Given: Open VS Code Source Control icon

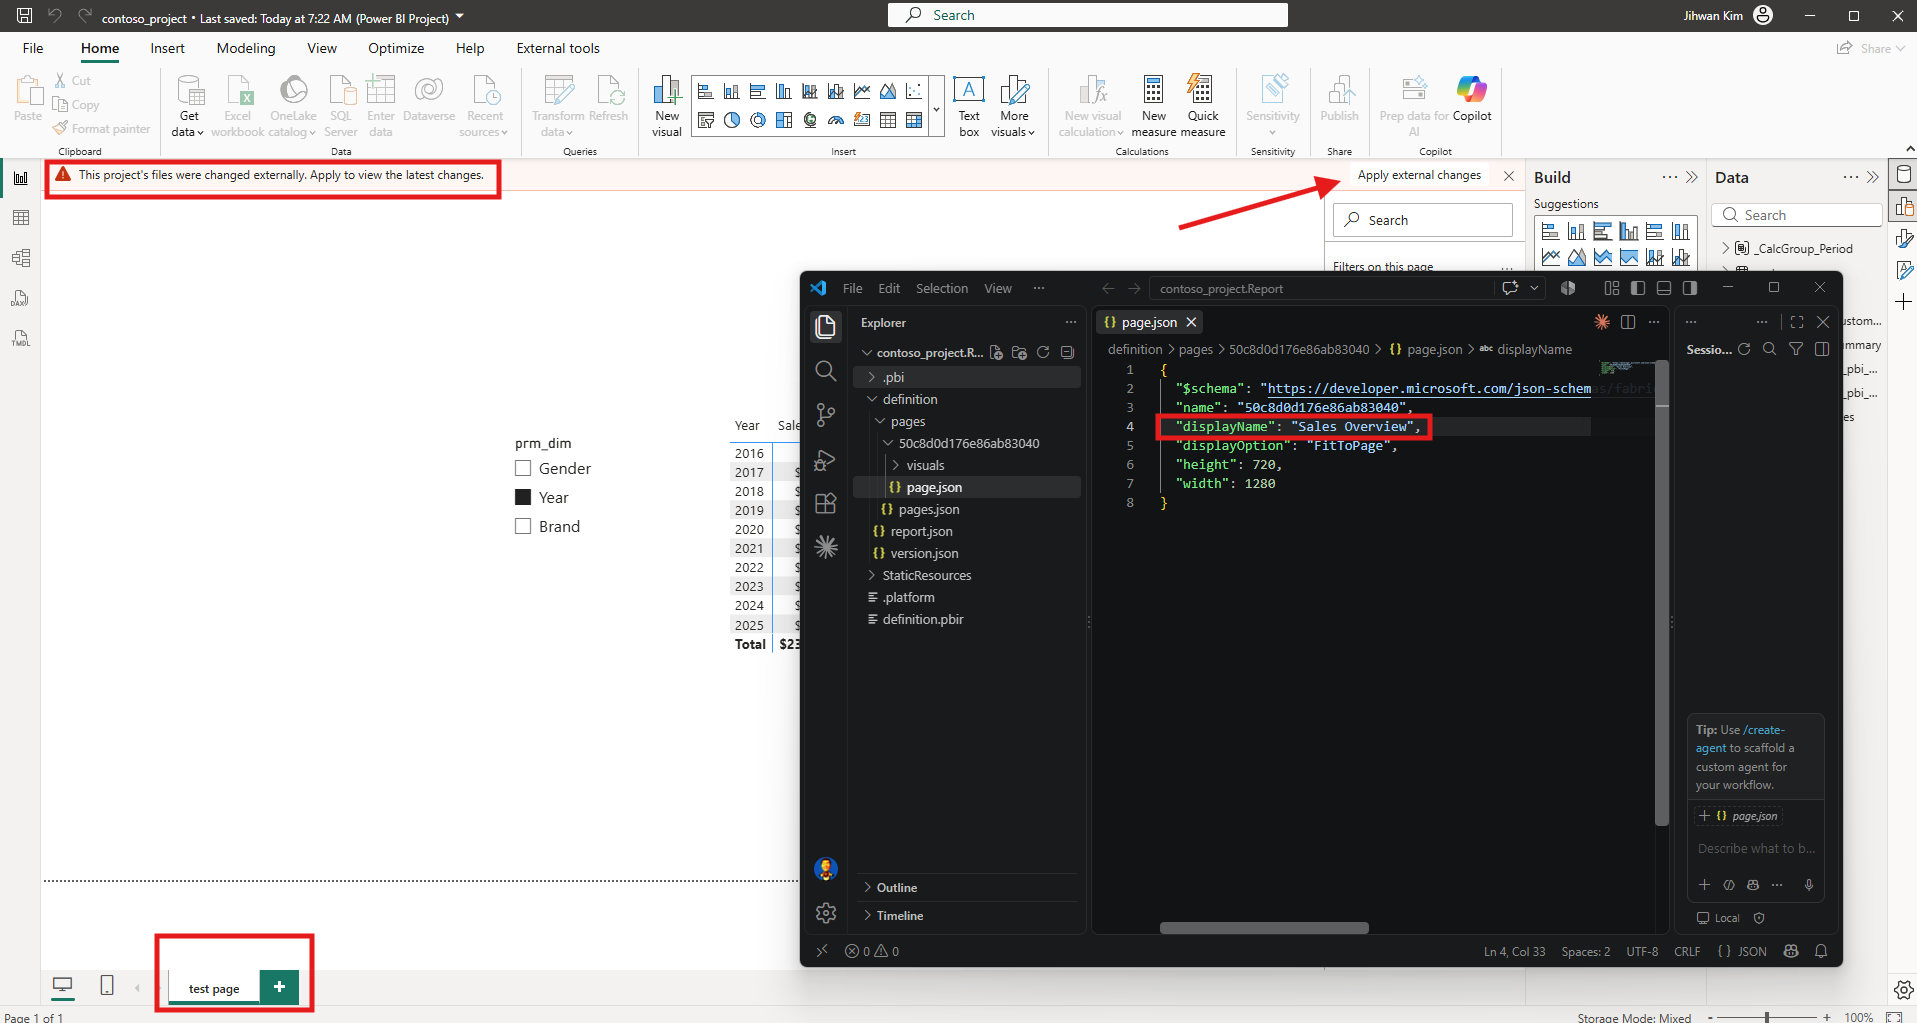Looking at the screenshot, I should [825, 415].
